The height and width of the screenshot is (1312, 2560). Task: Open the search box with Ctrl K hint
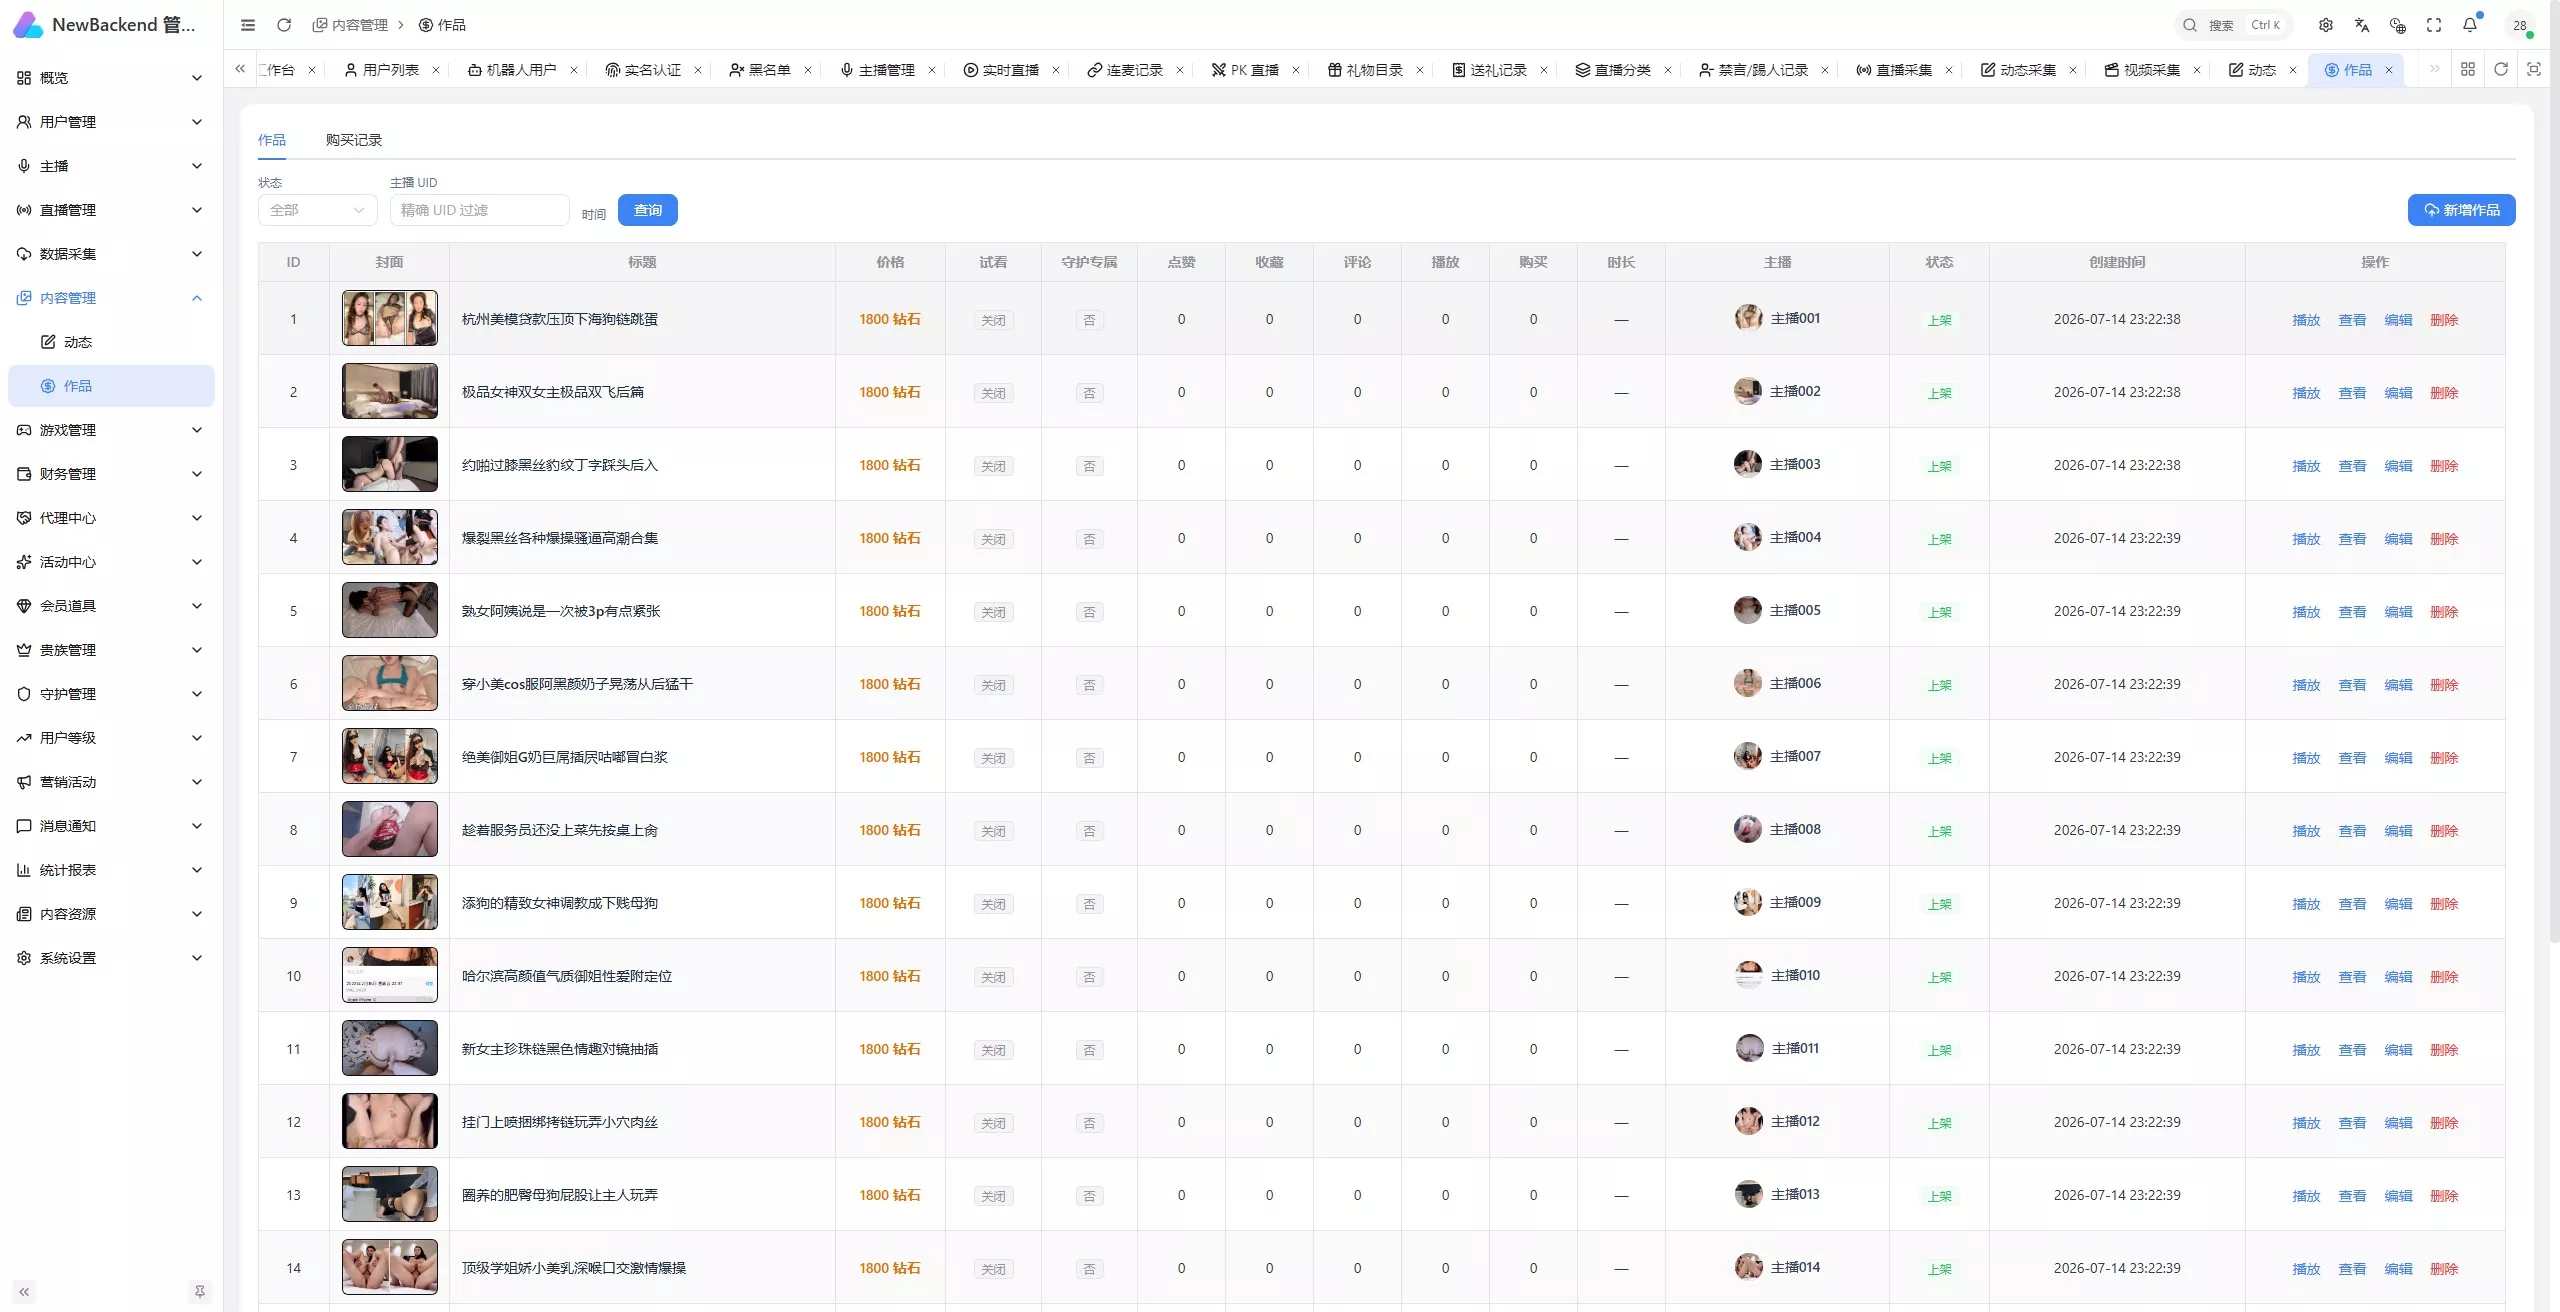2233,25
